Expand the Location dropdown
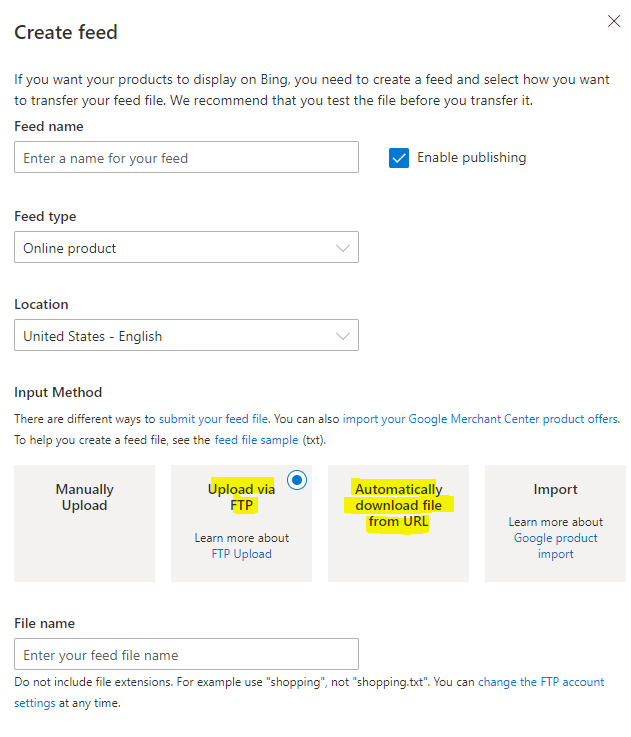This screenshot has width=631, height=737. 186,336
